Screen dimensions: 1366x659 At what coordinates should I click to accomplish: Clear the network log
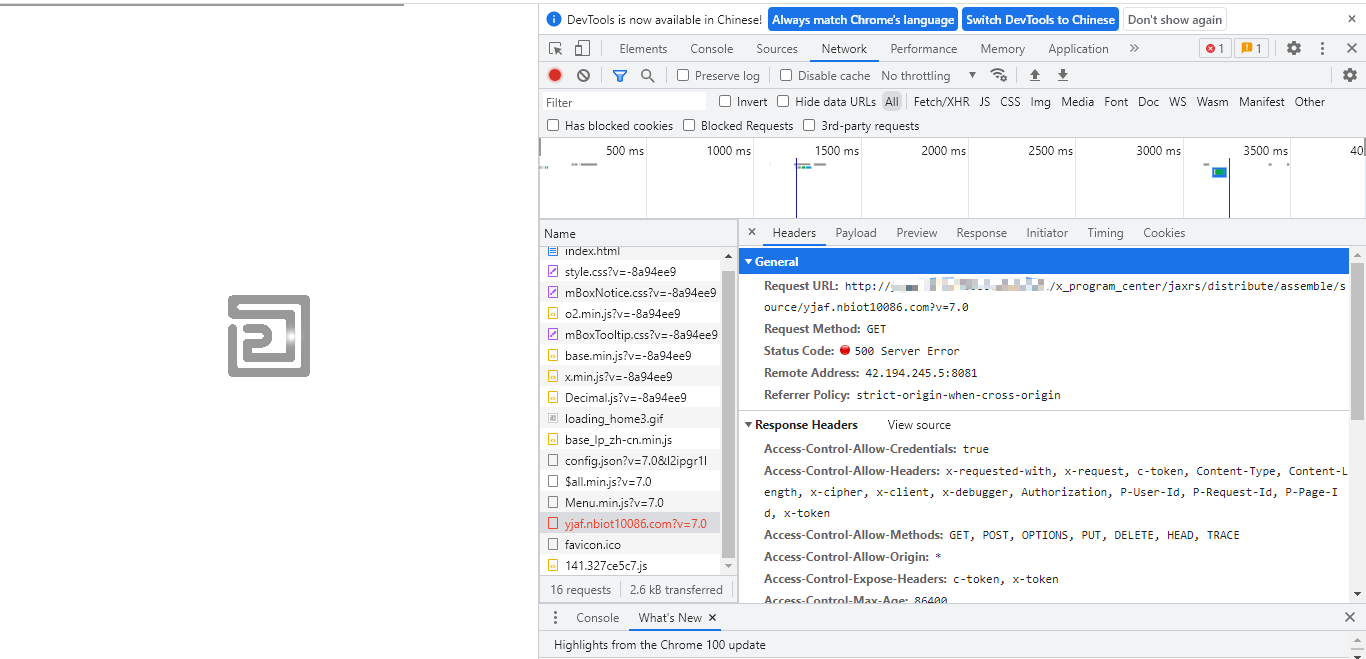pyautogui.click(x=583, y=75)
